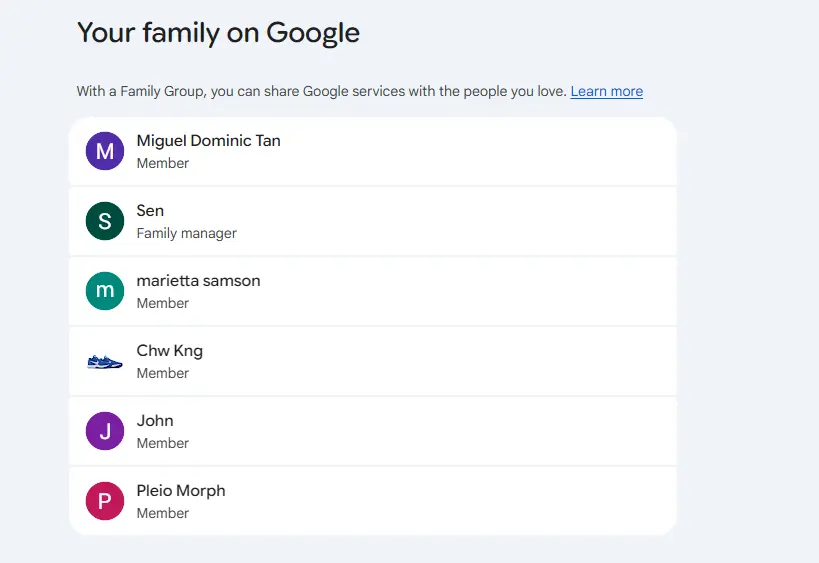
Task: Click the name text Pleio Morph
Action: (181, 491)
